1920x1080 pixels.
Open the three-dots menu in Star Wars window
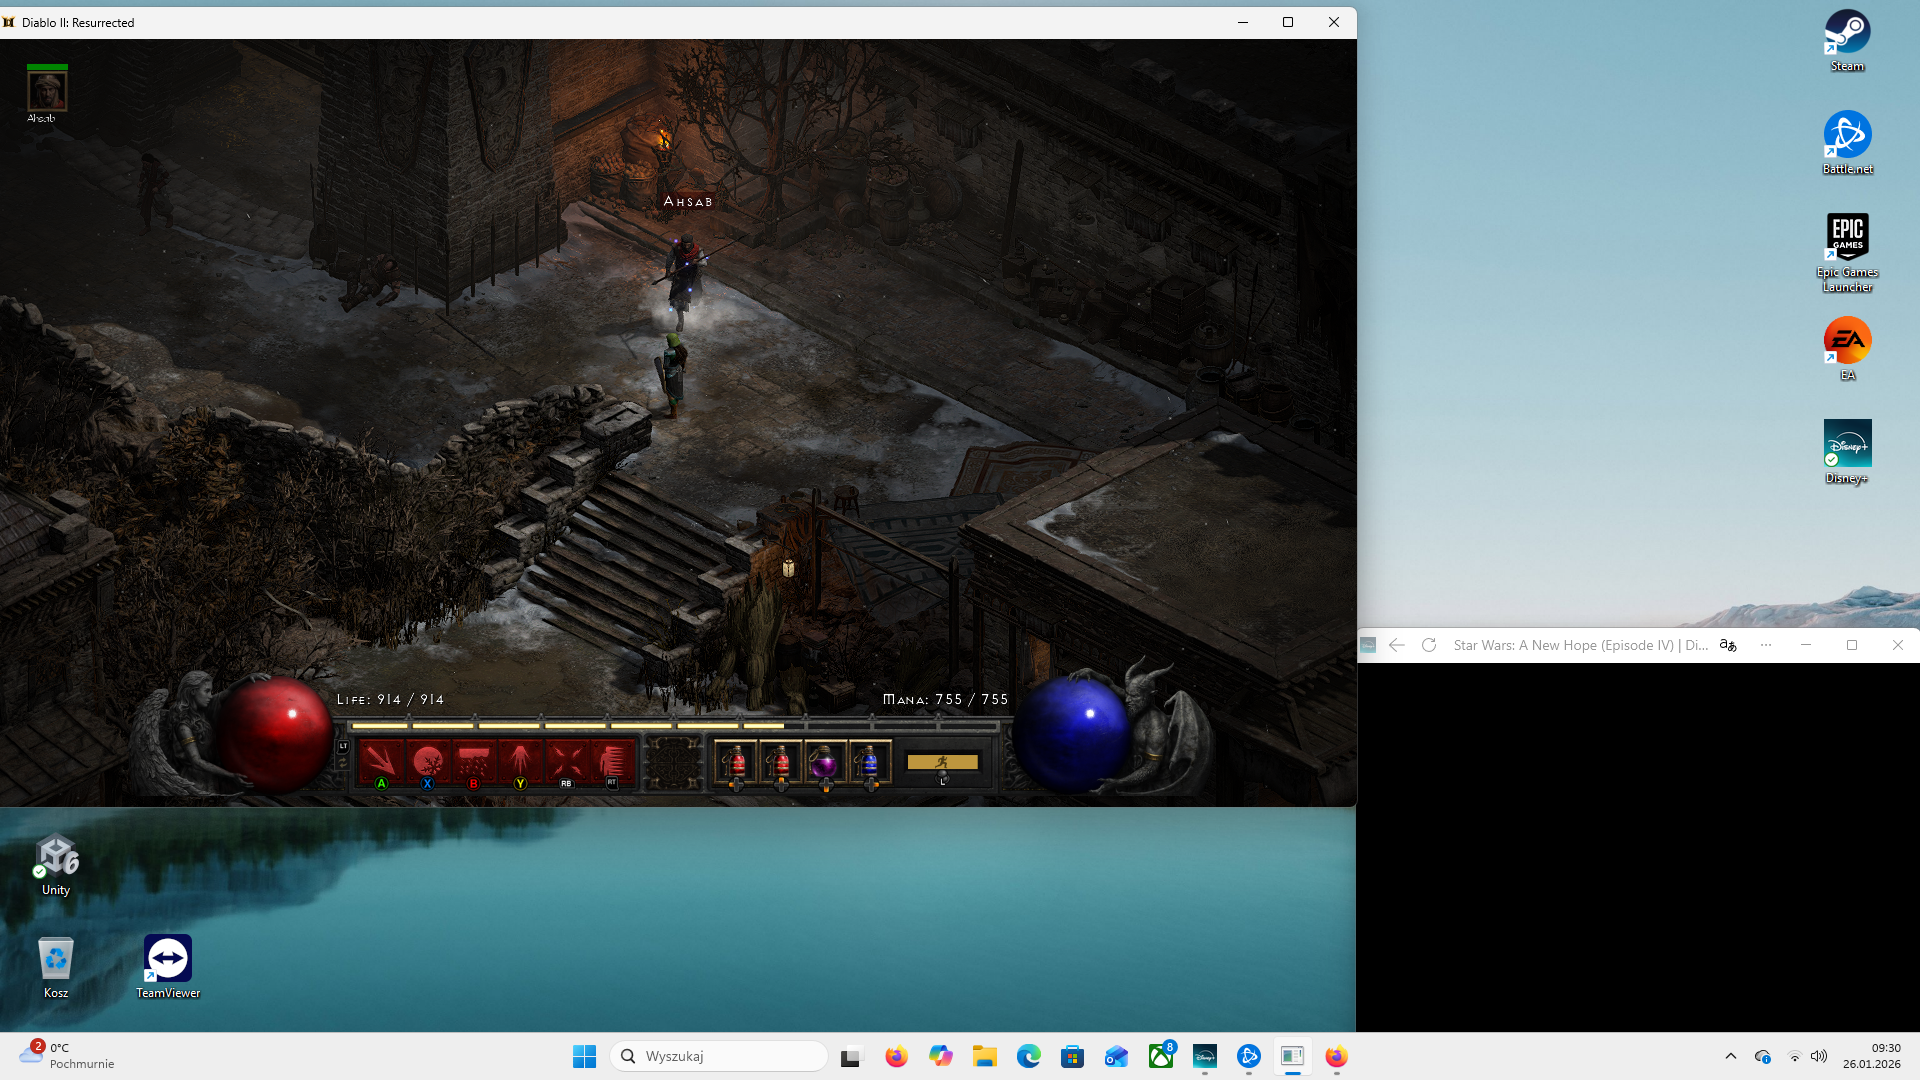click(x=1766, y=645)
